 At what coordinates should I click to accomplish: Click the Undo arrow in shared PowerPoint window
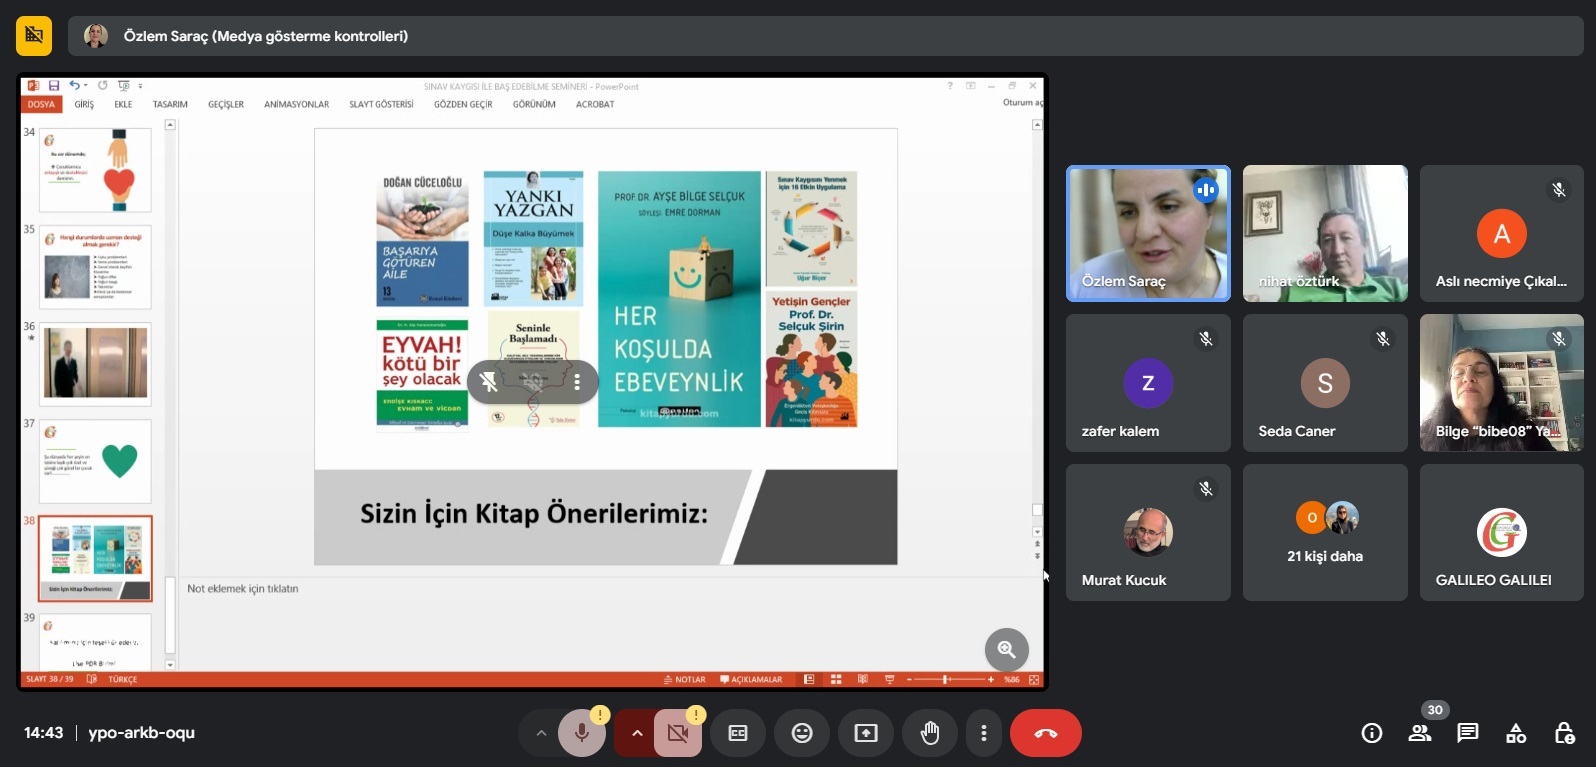[74, 86]
